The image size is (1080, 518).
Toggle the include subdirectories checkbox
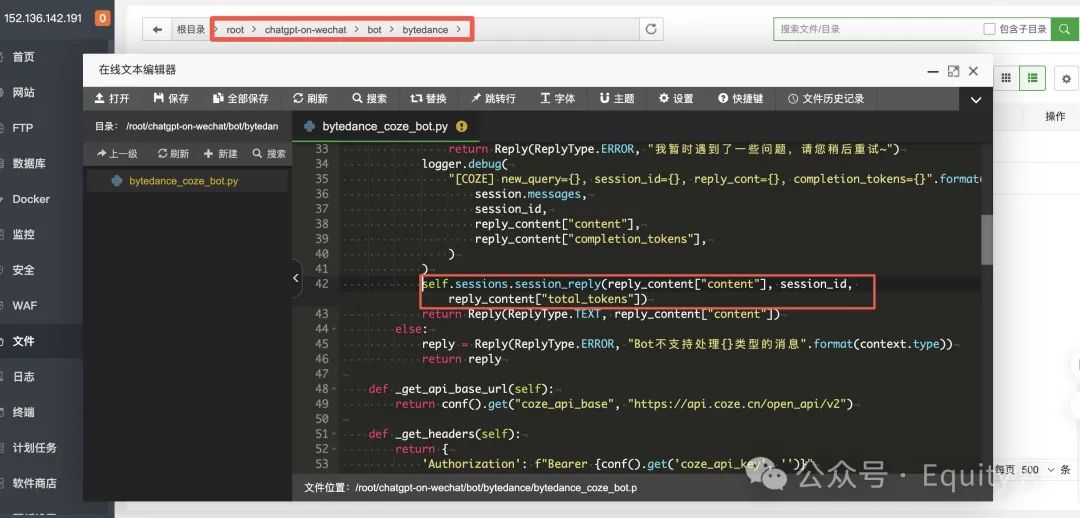click(x=989, y=29)
